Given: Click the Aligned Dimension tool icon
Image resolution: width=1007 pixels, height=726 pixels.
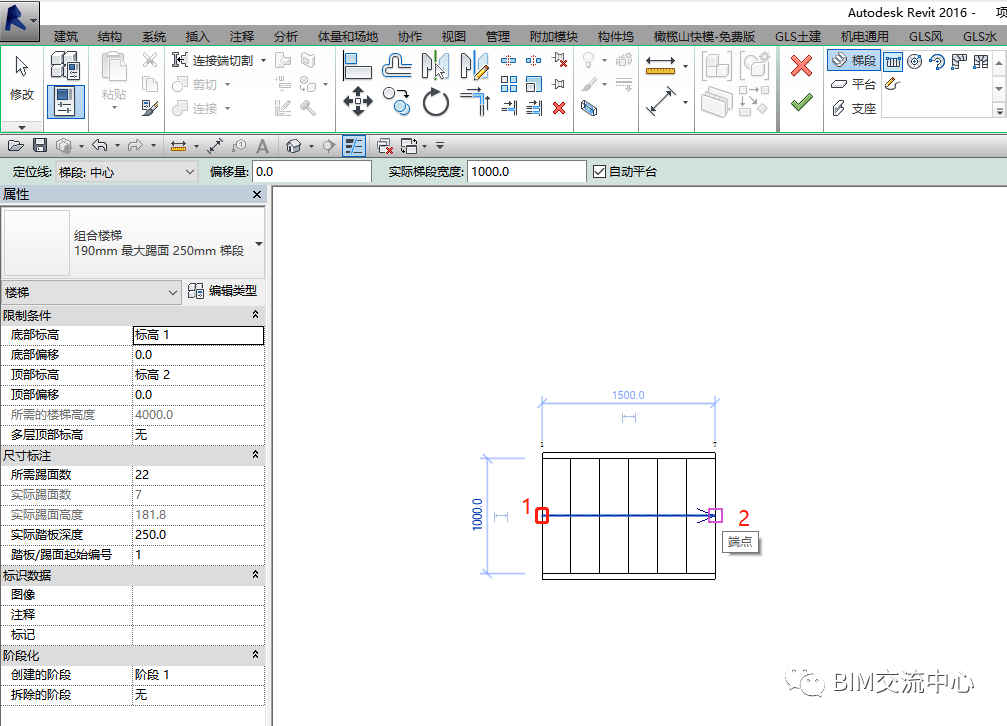Looking at the screenshot, I should pos(660,102).
